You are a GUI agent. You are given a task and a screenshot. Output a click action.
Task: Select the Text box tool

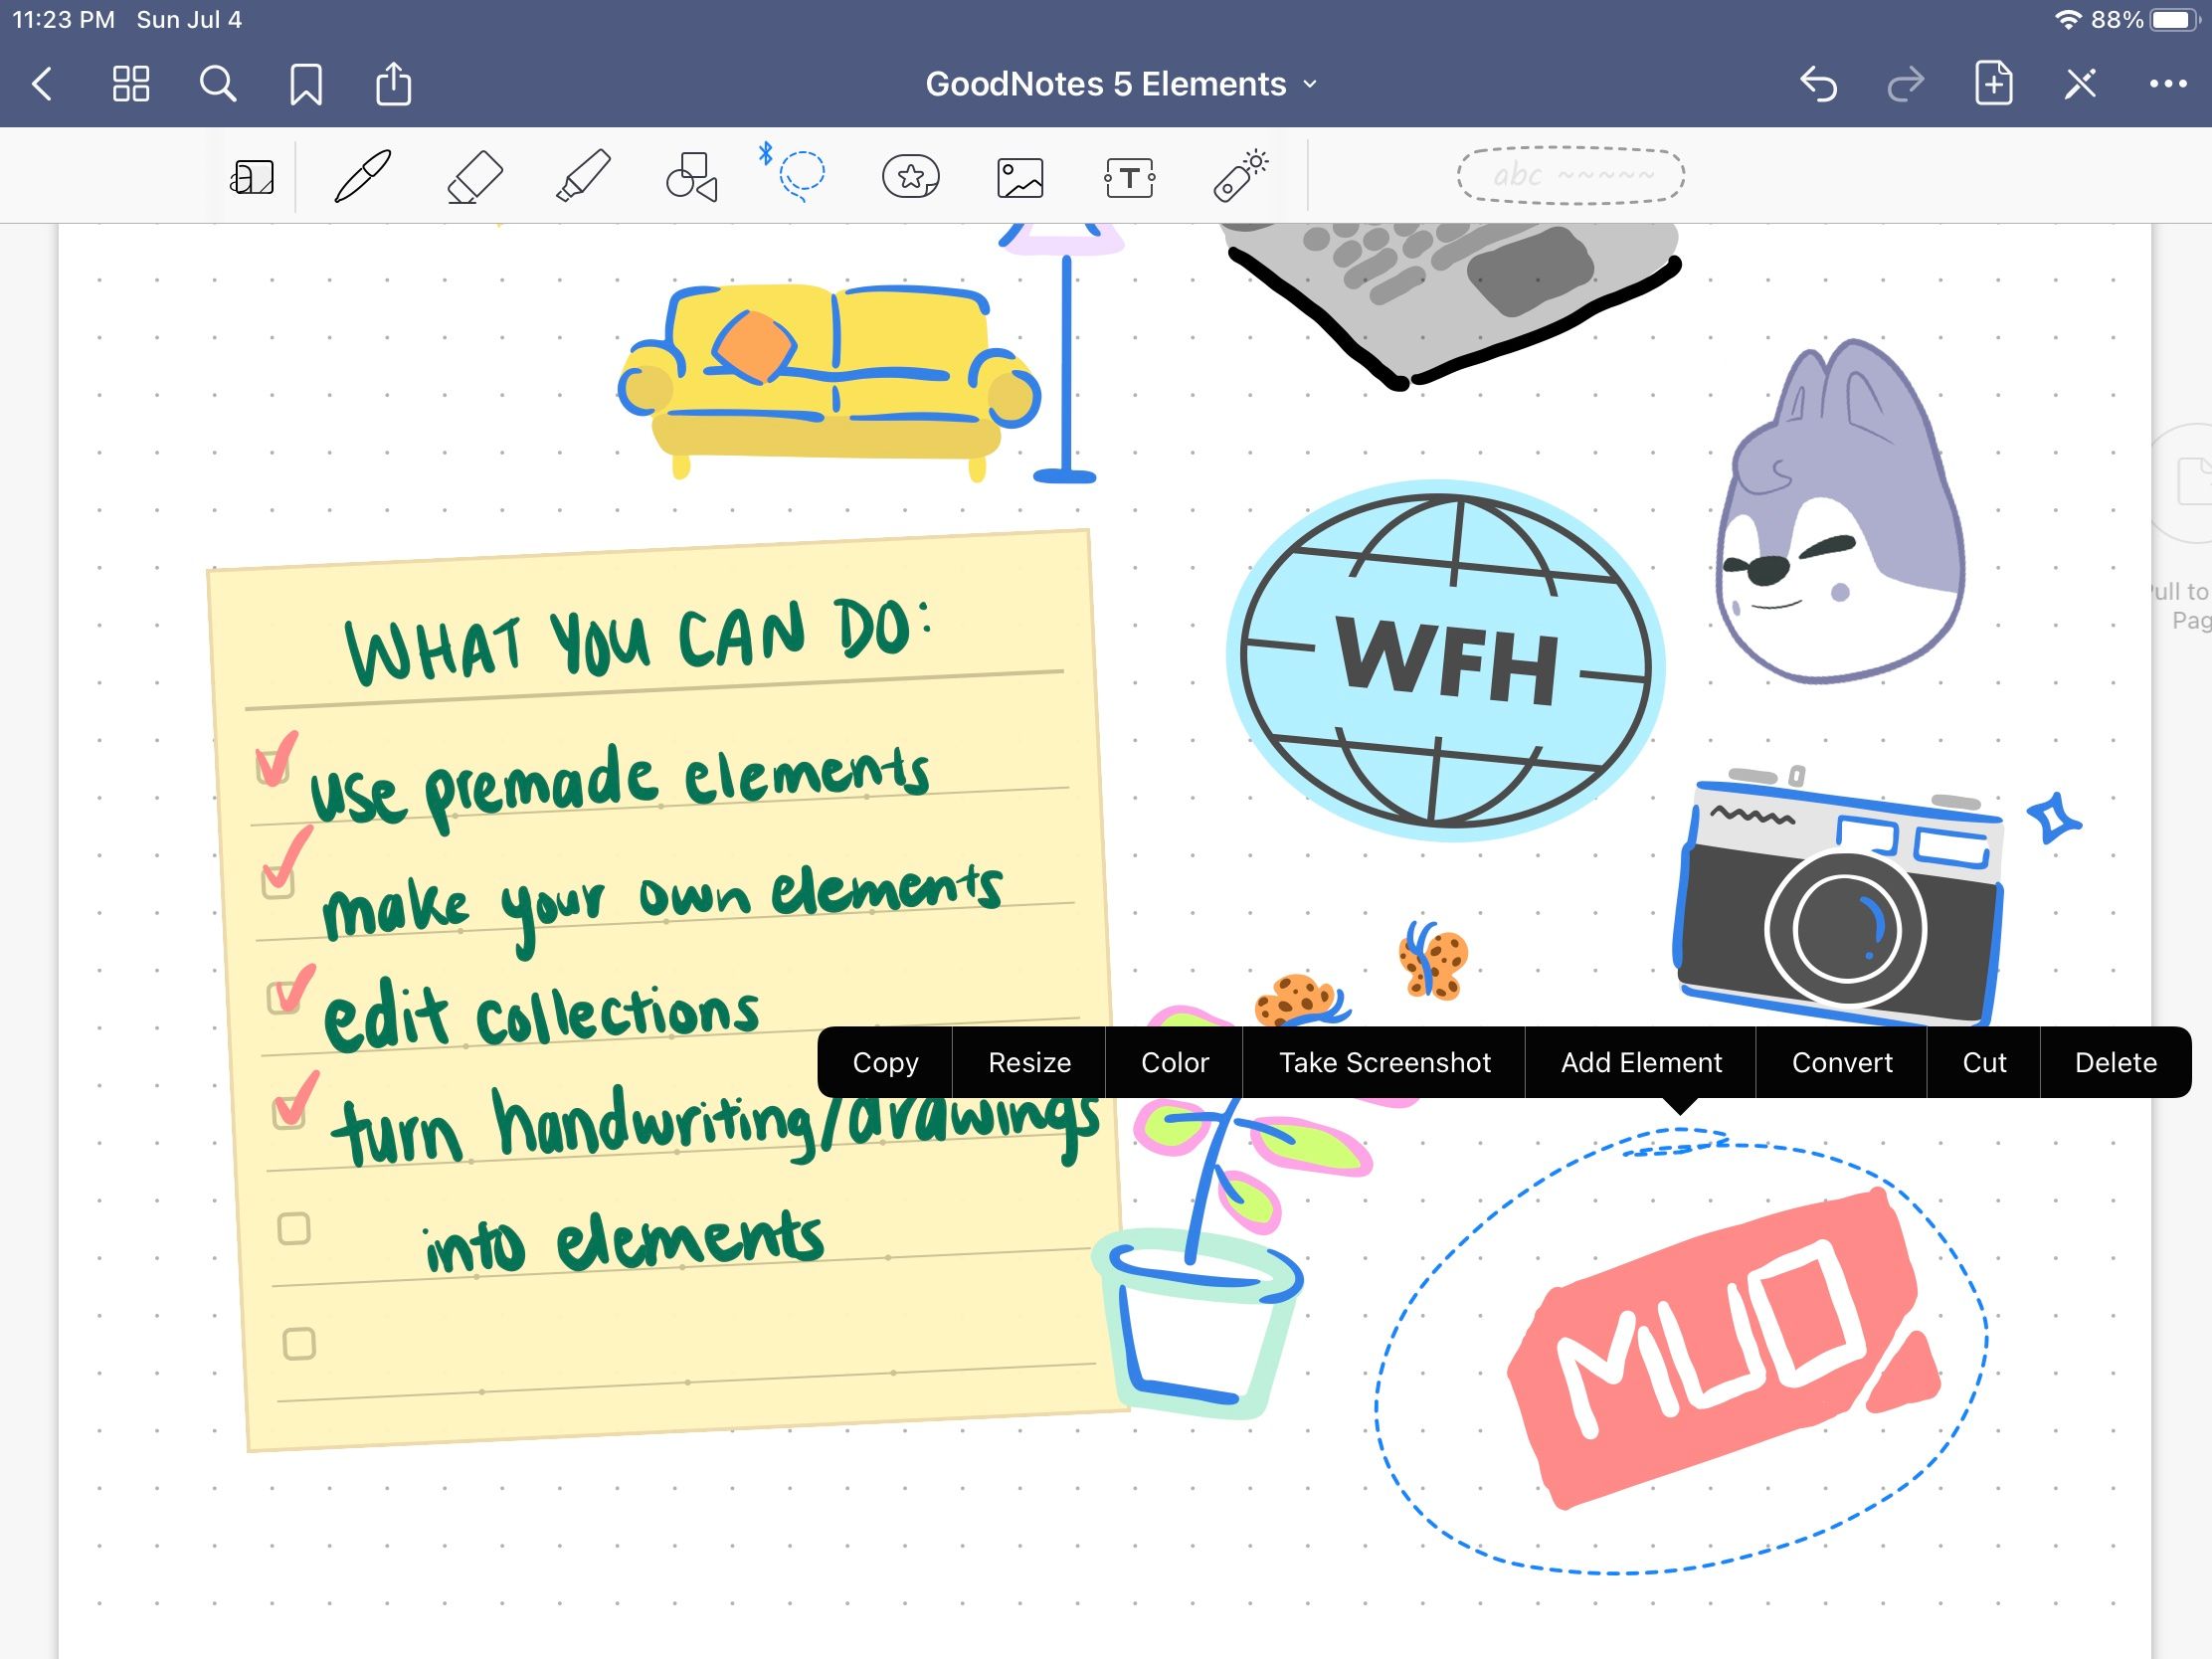pyautogui.click(x=1131, y=175)
